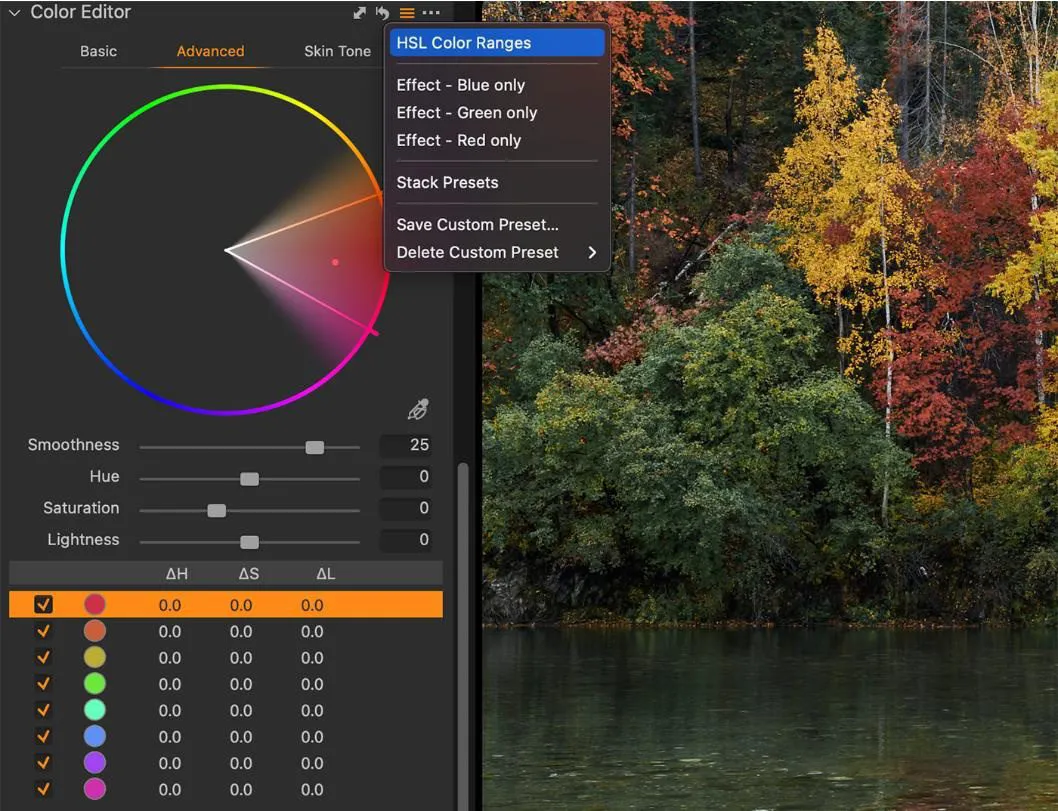Select the red color swatch row
The image size is (1058, 811).
point(226,605)
